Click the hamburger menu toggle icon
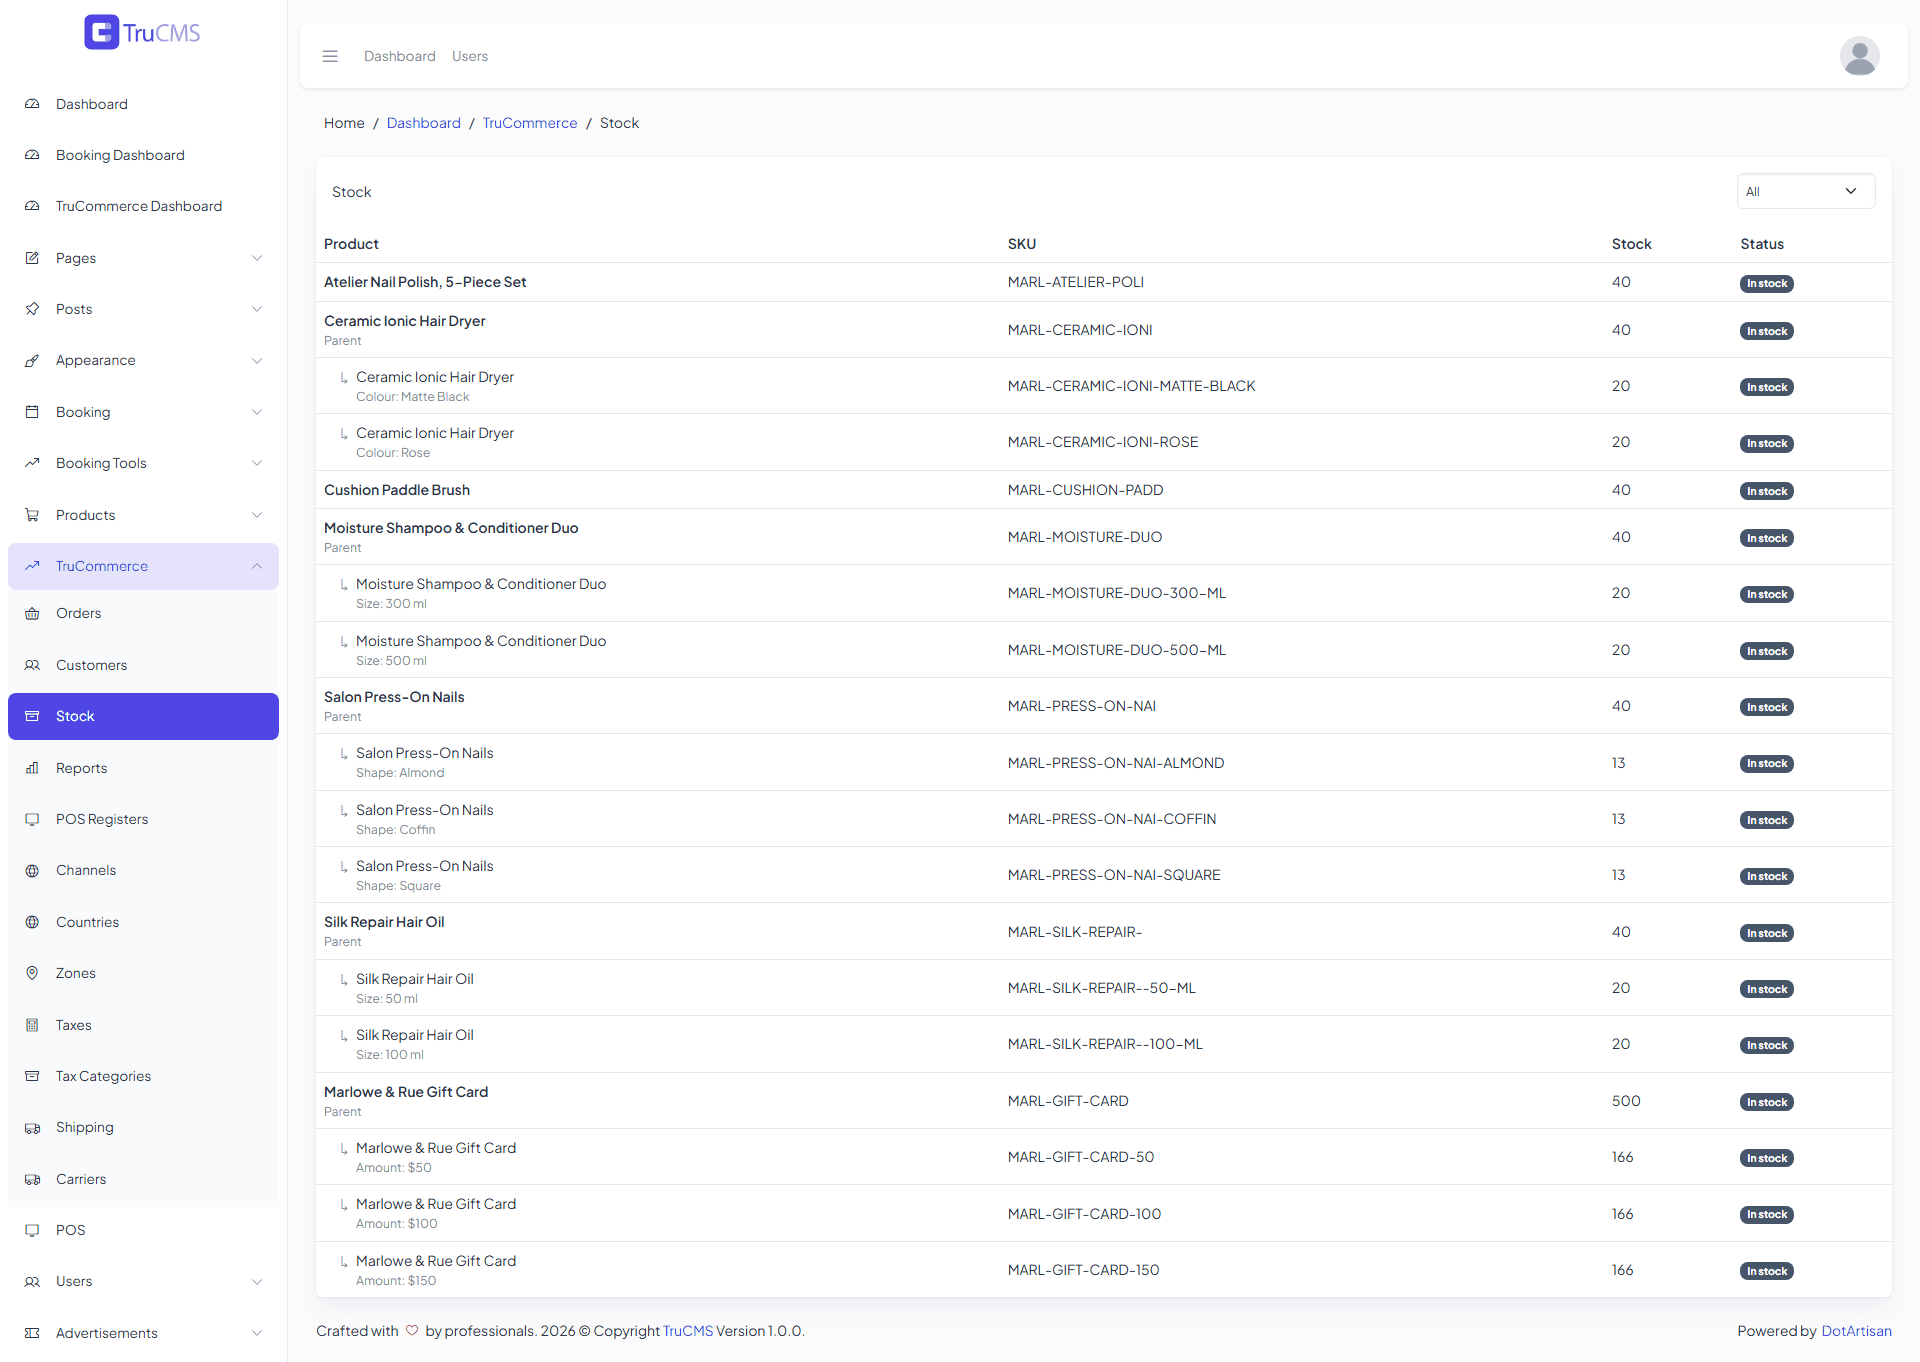Image resolution: width=1920 pixels, height=1362 pixels. point(330,56)
